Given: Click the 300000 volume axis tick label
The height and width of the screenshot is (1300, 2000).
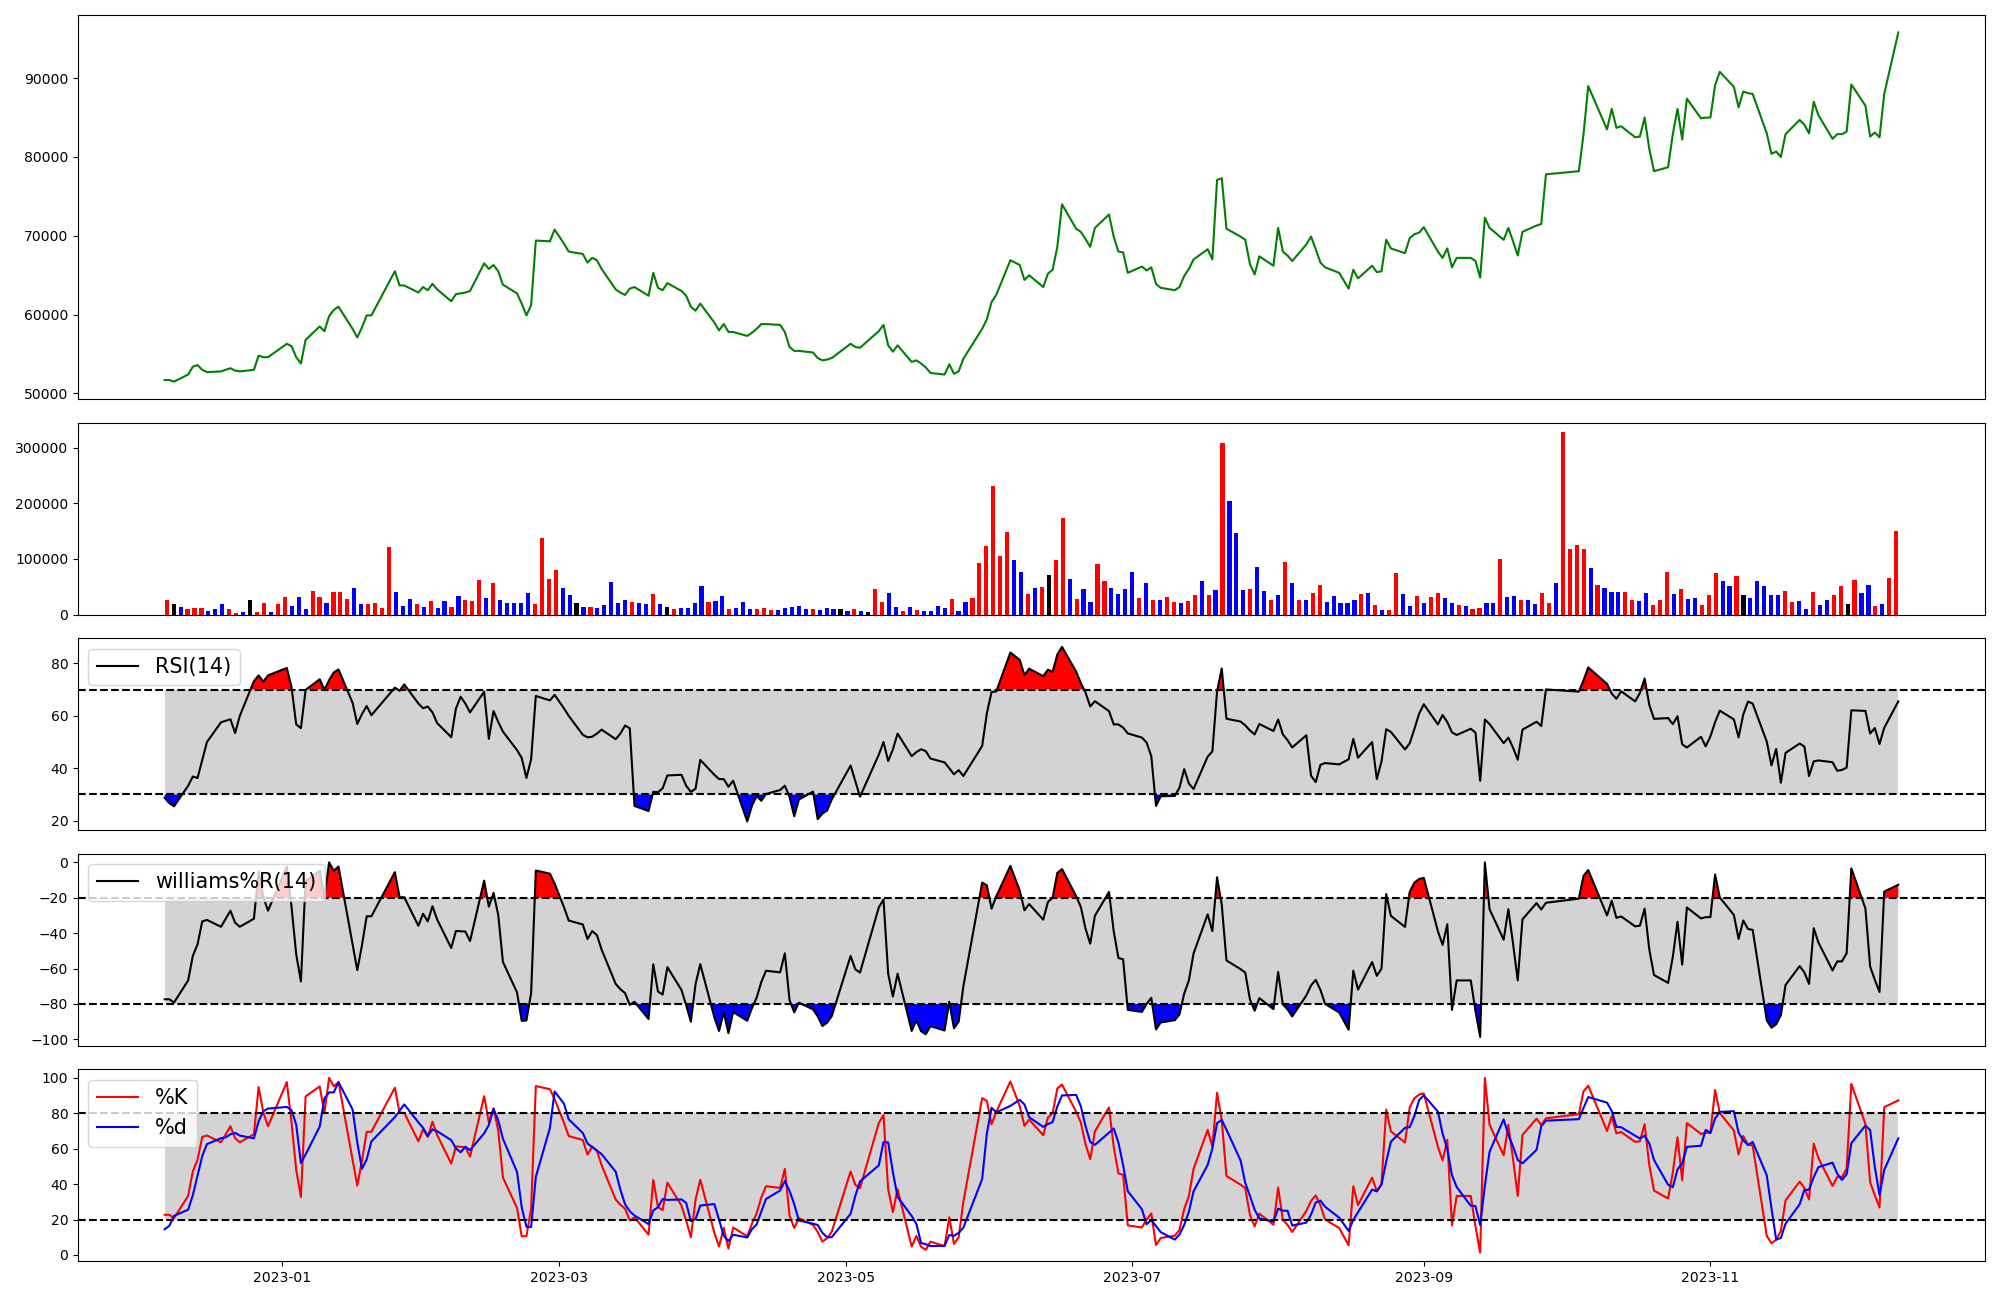Looking at the screenshot, I should [42, 448].
